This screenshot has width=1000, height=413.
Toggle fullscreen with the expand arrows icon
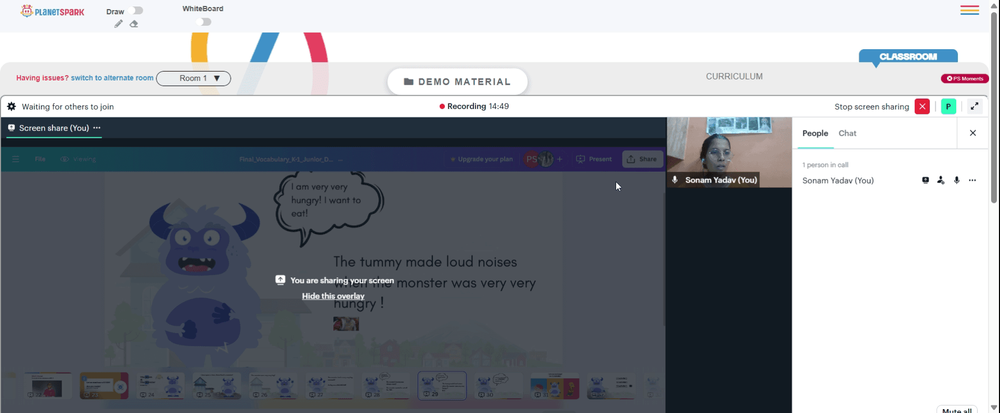pyautogui.click(x=974, y=106)
